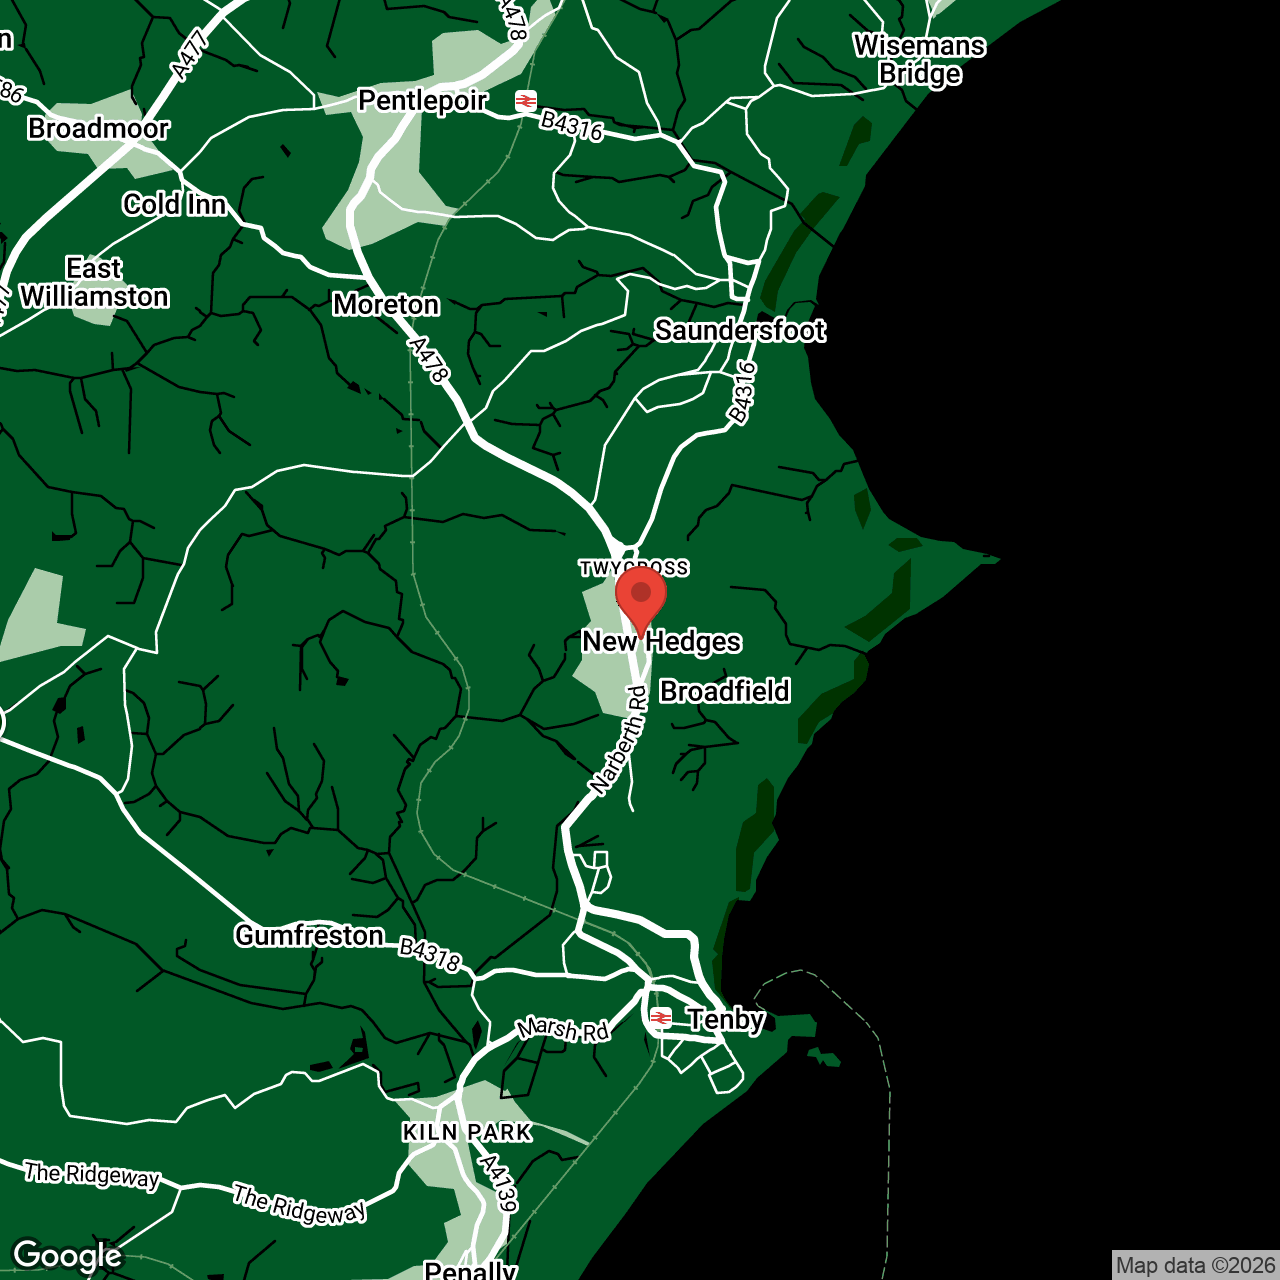Click the Gumfreston village label
Screen dimensions: 1280x1280
(x=310, y=935)
